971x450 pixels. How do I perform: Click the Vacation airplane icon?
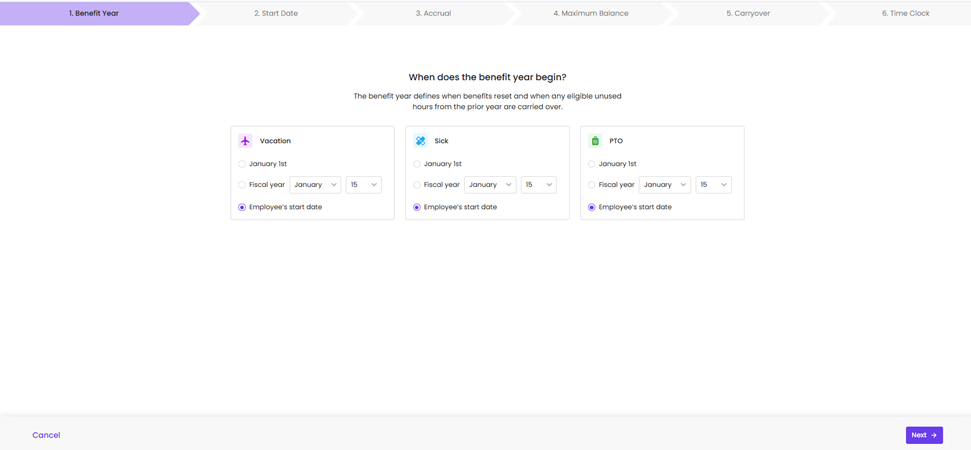point(245,141)
